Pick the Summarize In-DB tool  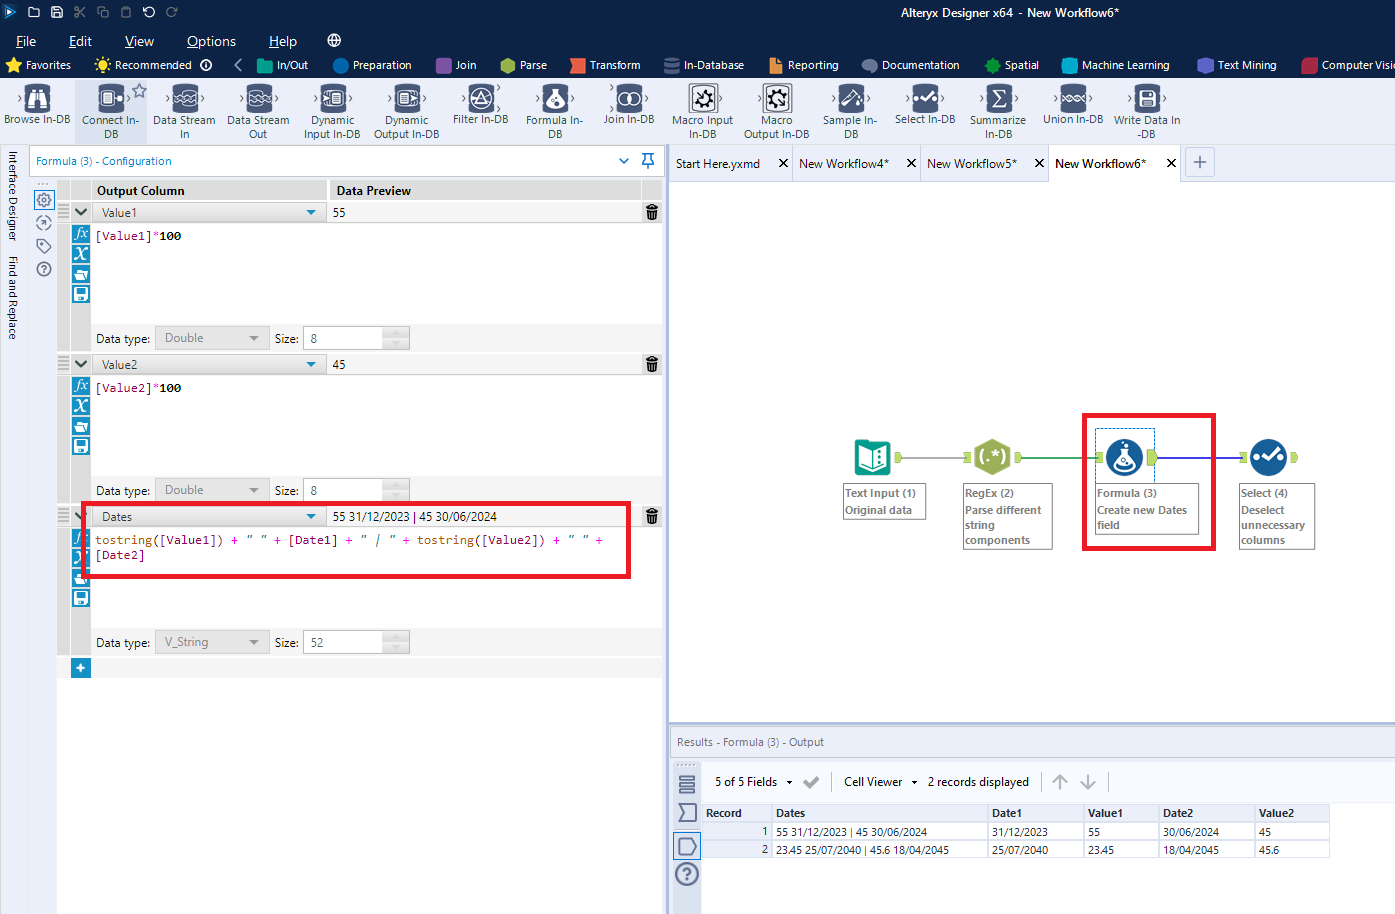[x=997, y=106]
